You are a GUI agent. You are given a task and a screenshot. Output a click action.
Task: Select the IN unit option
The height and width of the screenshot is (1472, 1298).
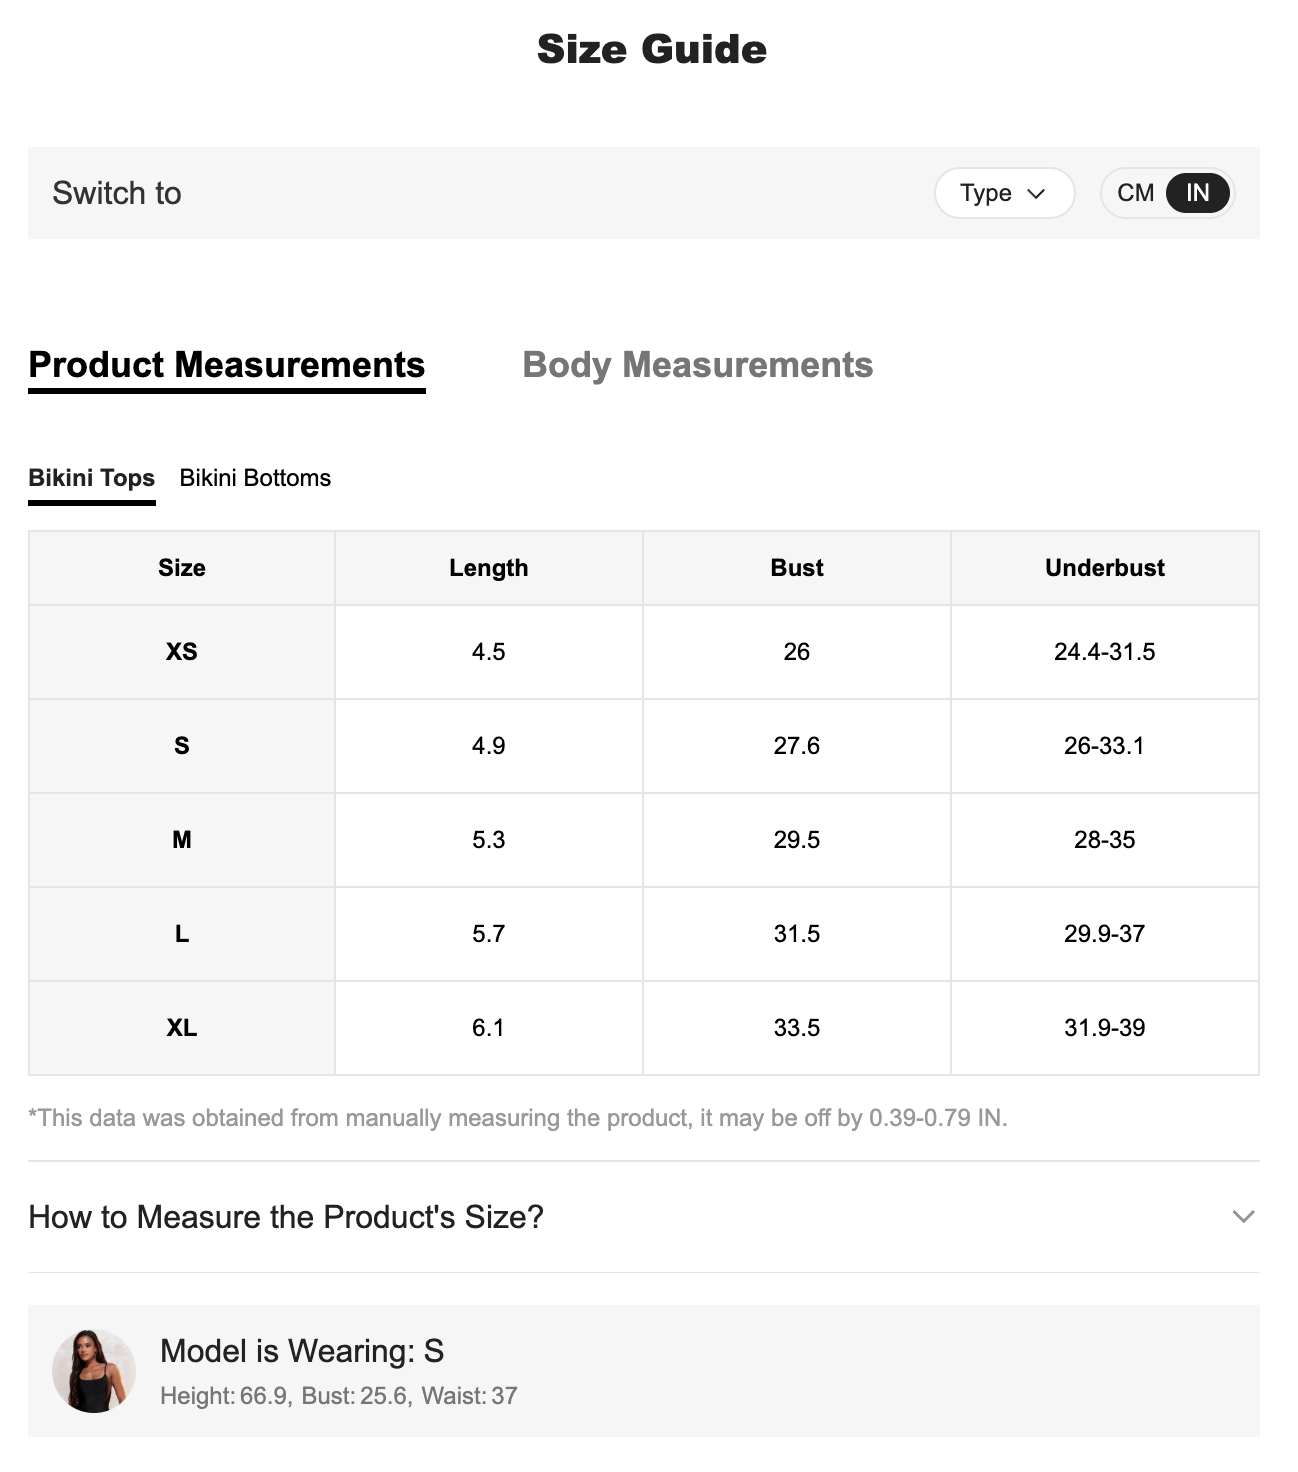point(1197,193)
